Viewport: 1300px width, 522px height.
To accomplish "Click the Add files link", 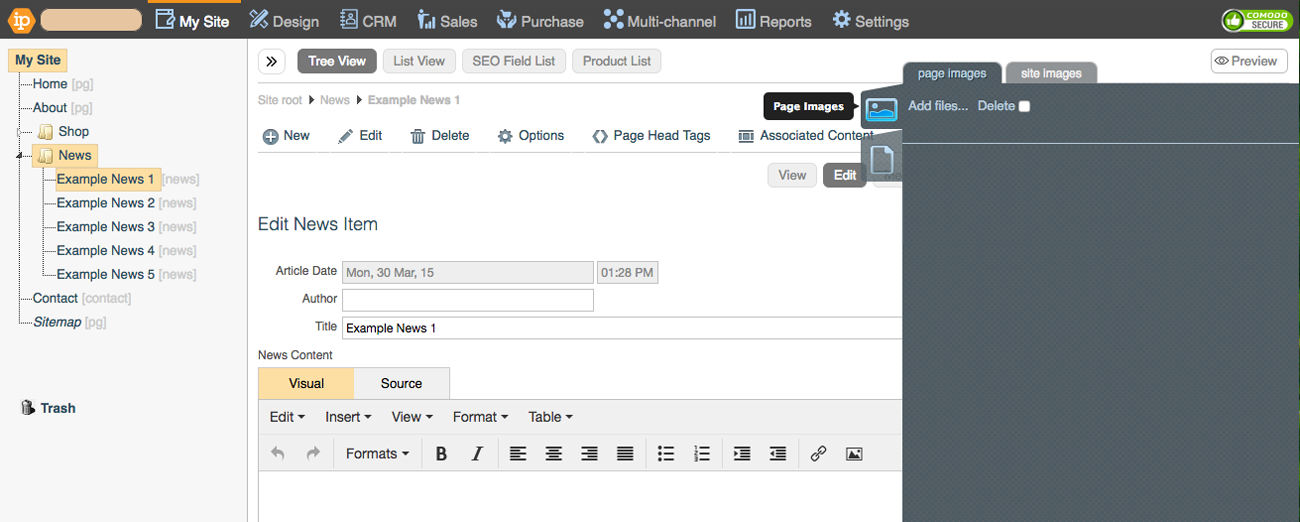I will [937, 106].
